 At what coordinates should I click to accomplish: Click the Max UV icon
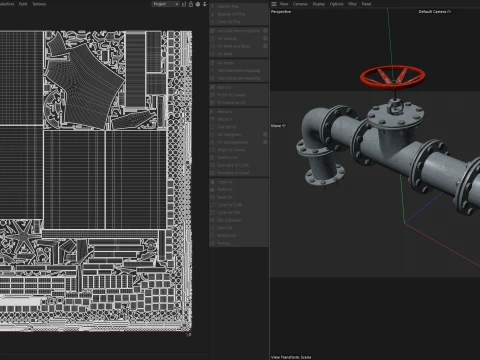(213, 87)
